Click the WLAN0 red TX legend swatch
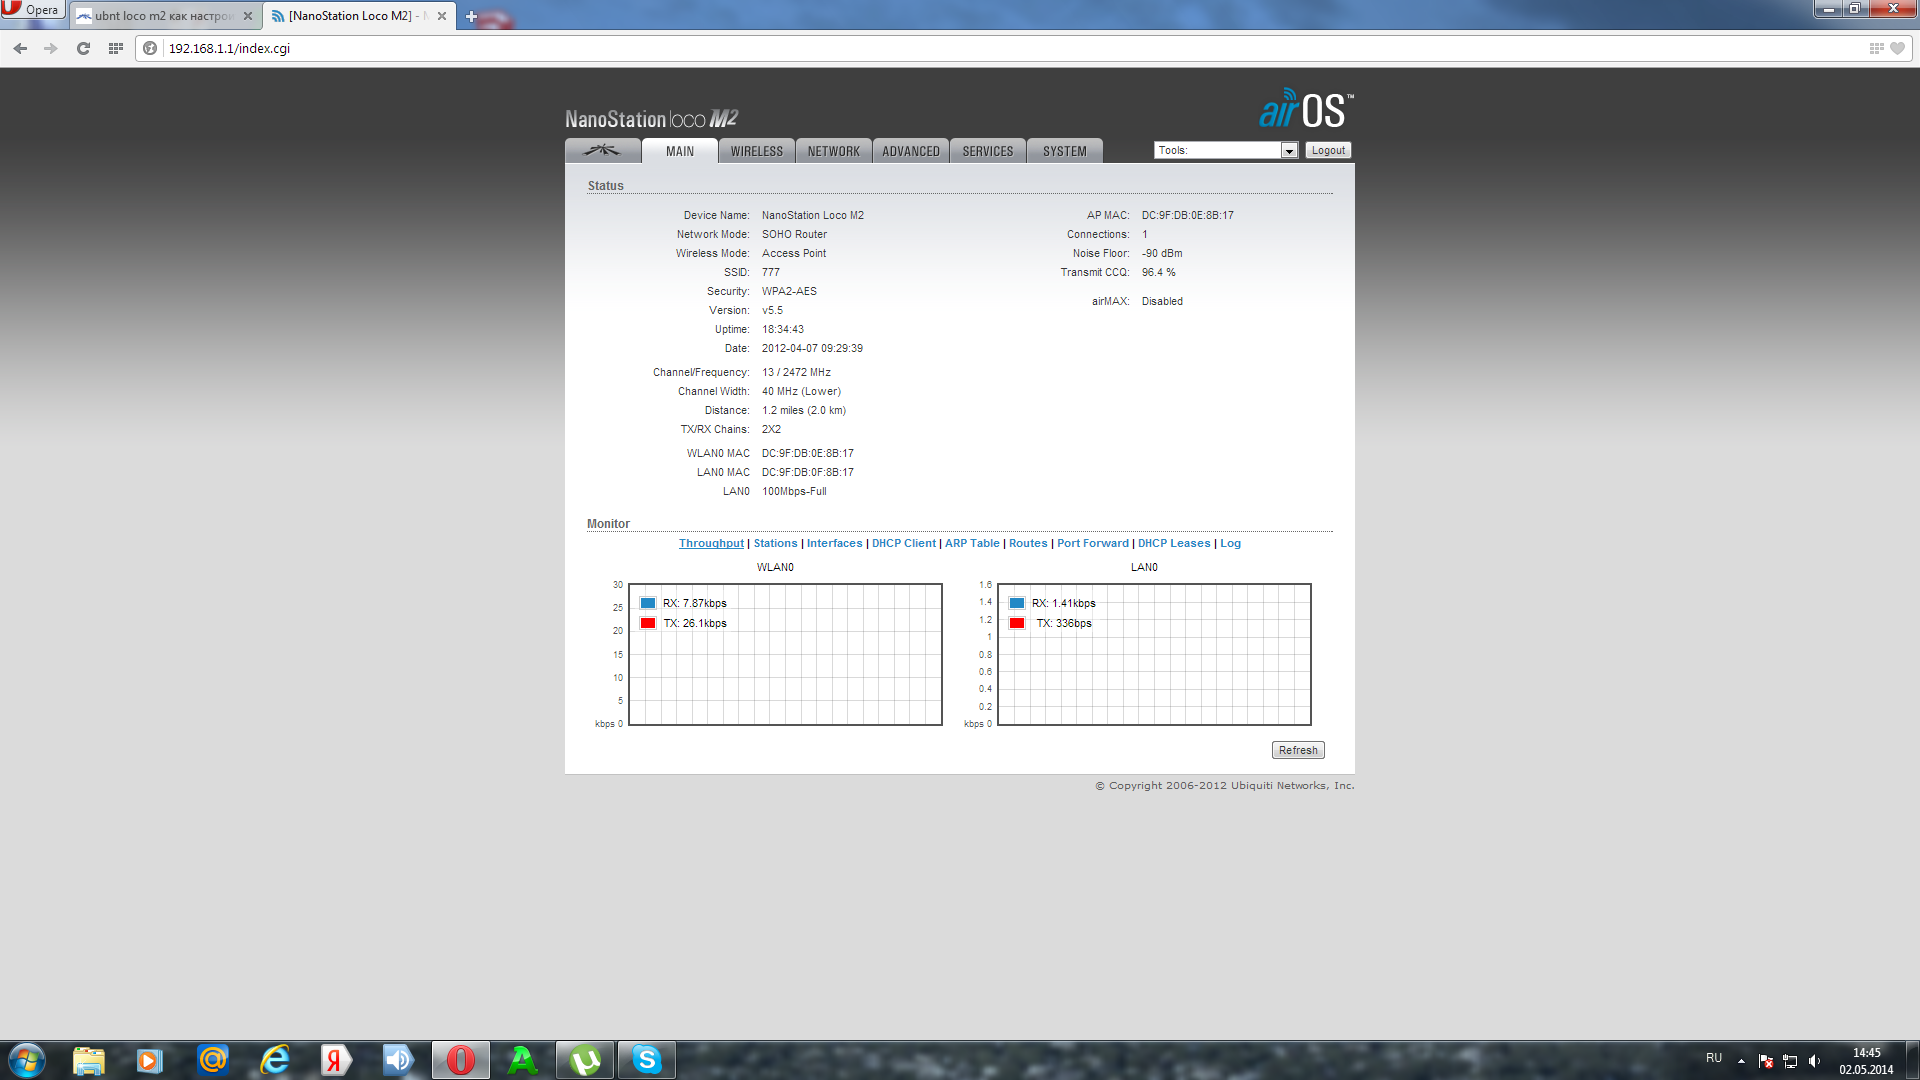This screenshot has width=1920, height=1080. 648,623
